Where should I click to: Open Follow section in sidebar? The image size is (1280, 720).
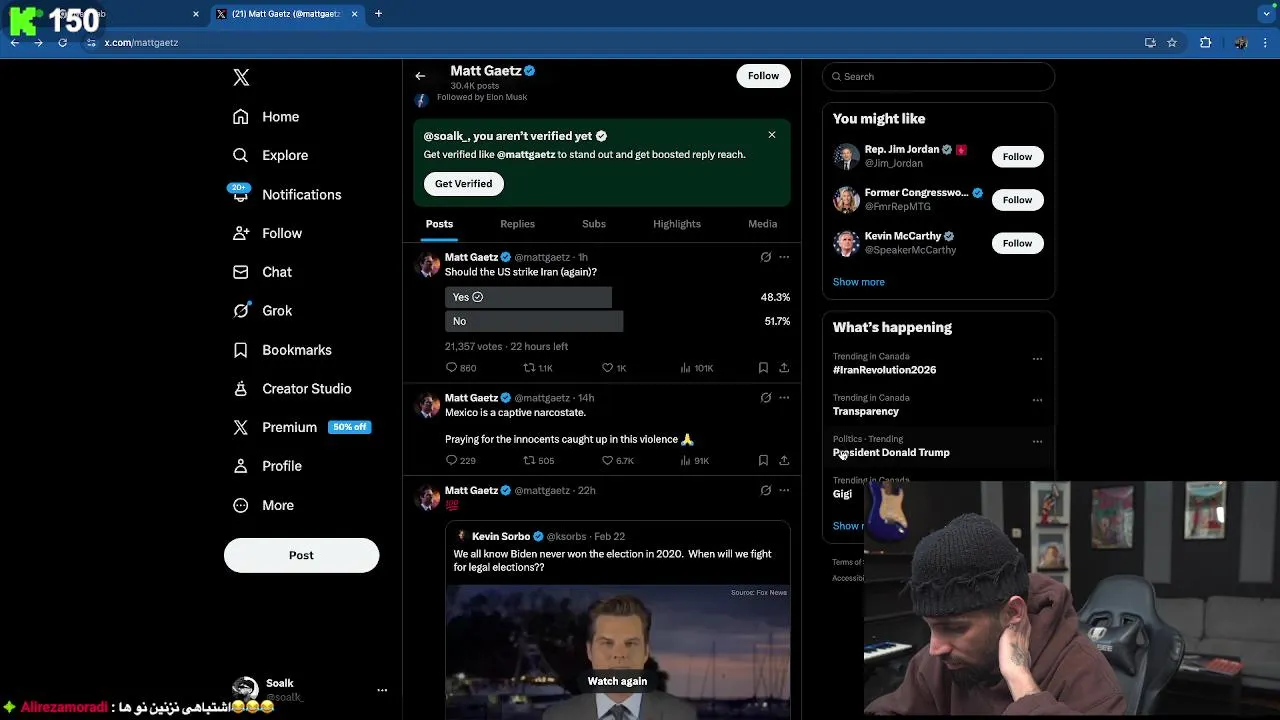pyautogui.click(x=267, y=233)
